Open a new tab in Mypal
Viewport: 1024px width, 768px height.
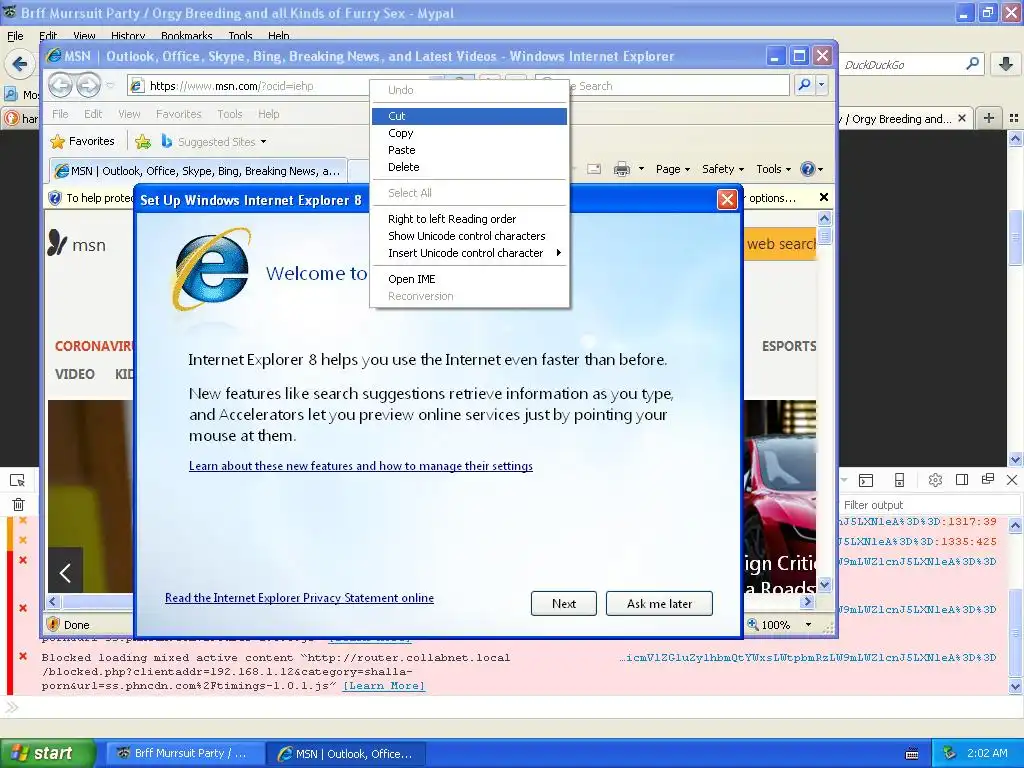point(989,118)
